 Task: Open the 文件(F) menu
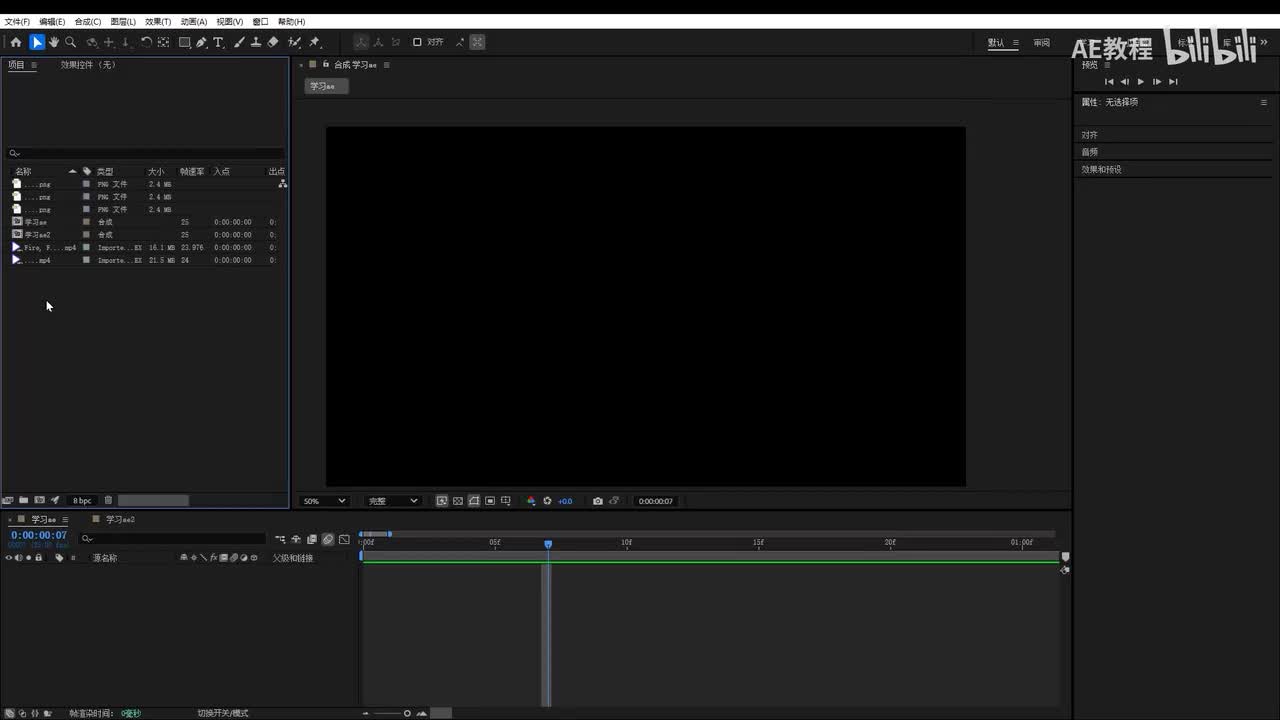click(x=17, y=21)
